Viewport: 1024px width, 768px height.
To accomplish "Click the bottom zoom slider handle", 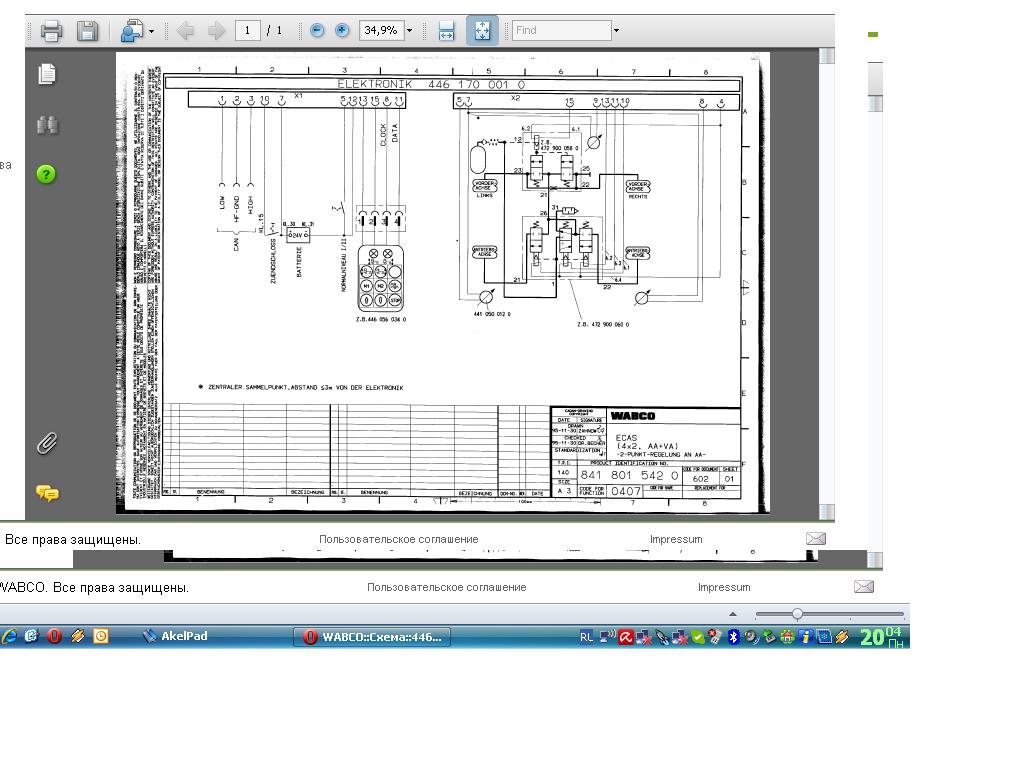I will [x=797, y=614].
